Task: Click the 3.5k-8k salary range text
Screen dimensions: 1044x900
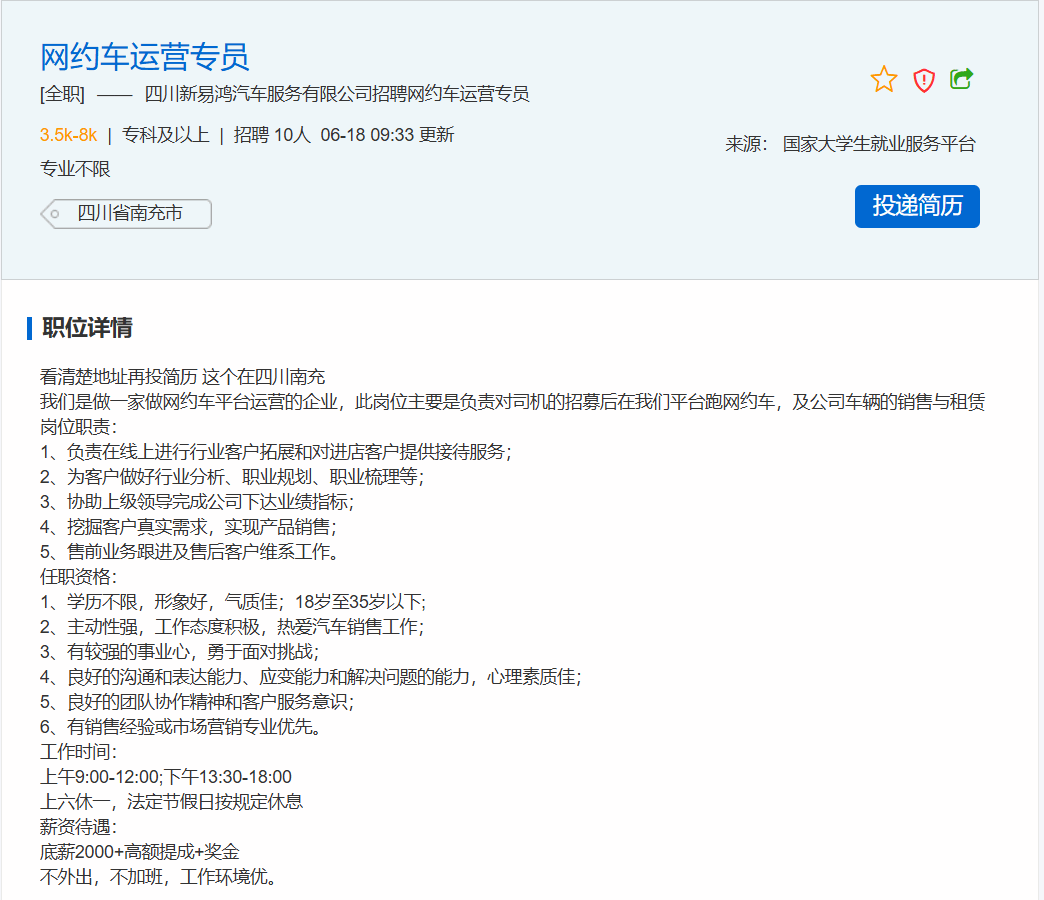Action: click(68, 135)
